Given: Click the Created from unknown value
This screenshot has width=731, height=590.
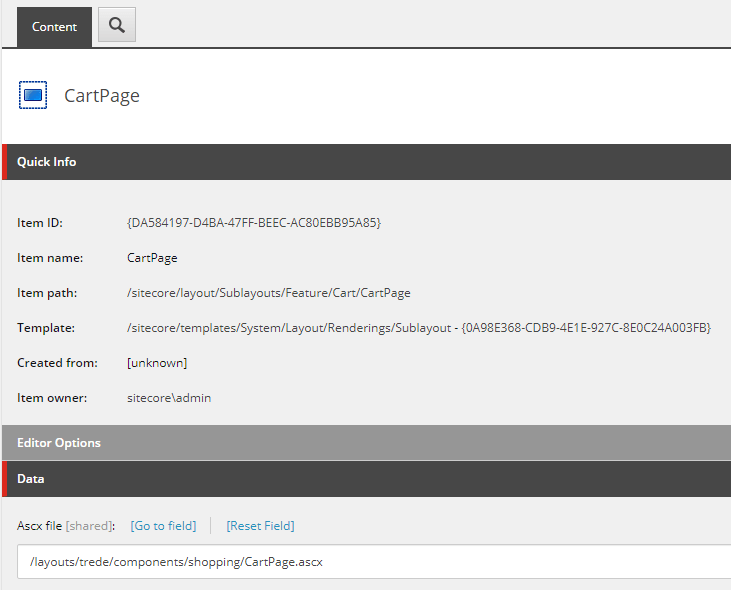Looking at the screenshot, I should [x=157, y=363].
